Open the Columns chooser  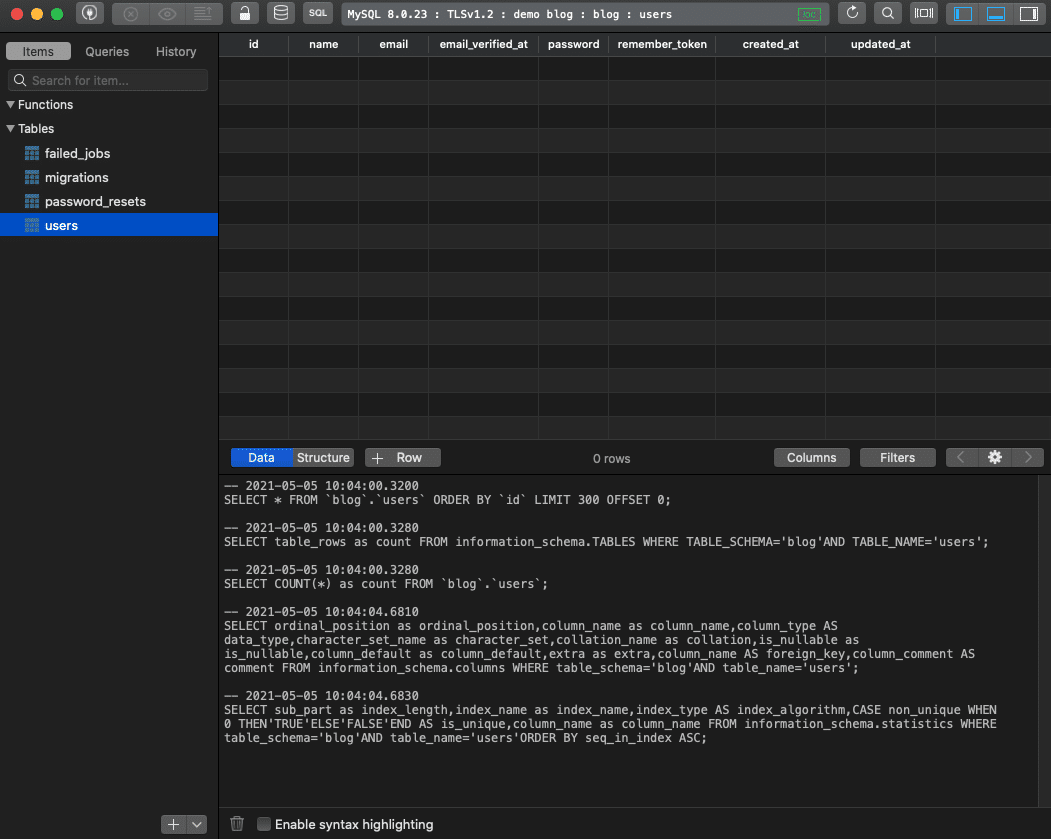(812, 458)
